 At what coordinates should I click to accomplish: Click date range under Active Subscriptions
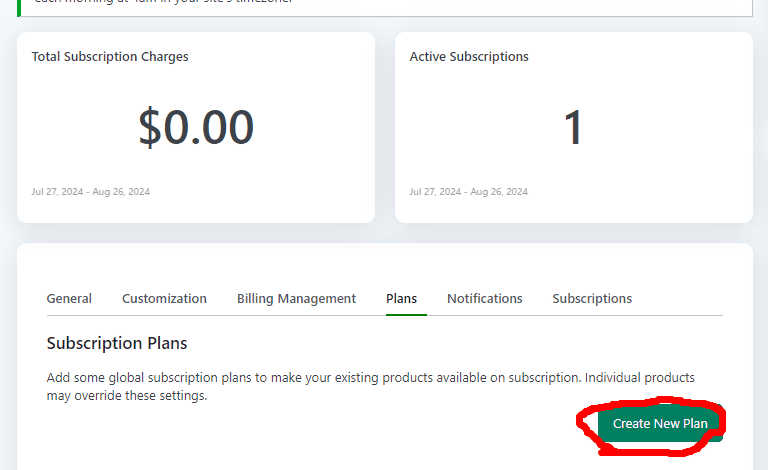coord(469,191)
